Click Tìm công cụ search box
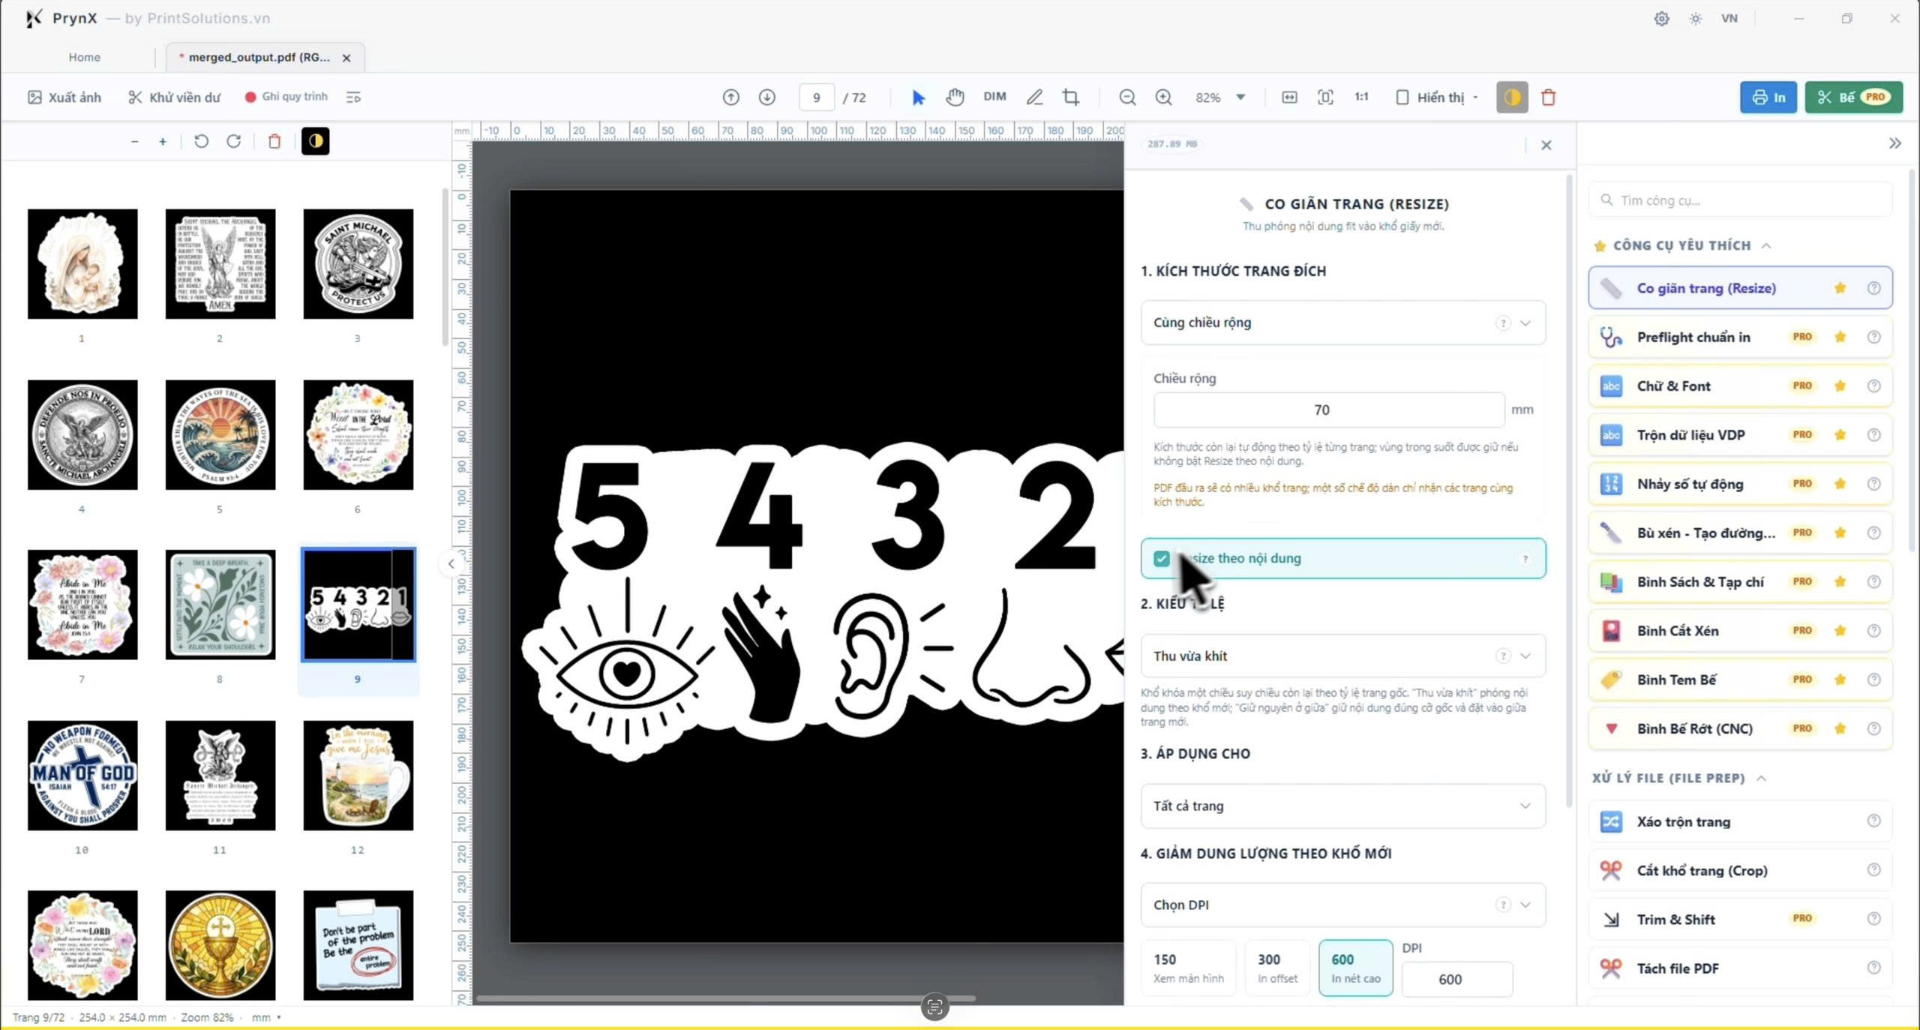This screenshot has width=1920, height=1030. pyautogui.click(x=1740, y=200)
